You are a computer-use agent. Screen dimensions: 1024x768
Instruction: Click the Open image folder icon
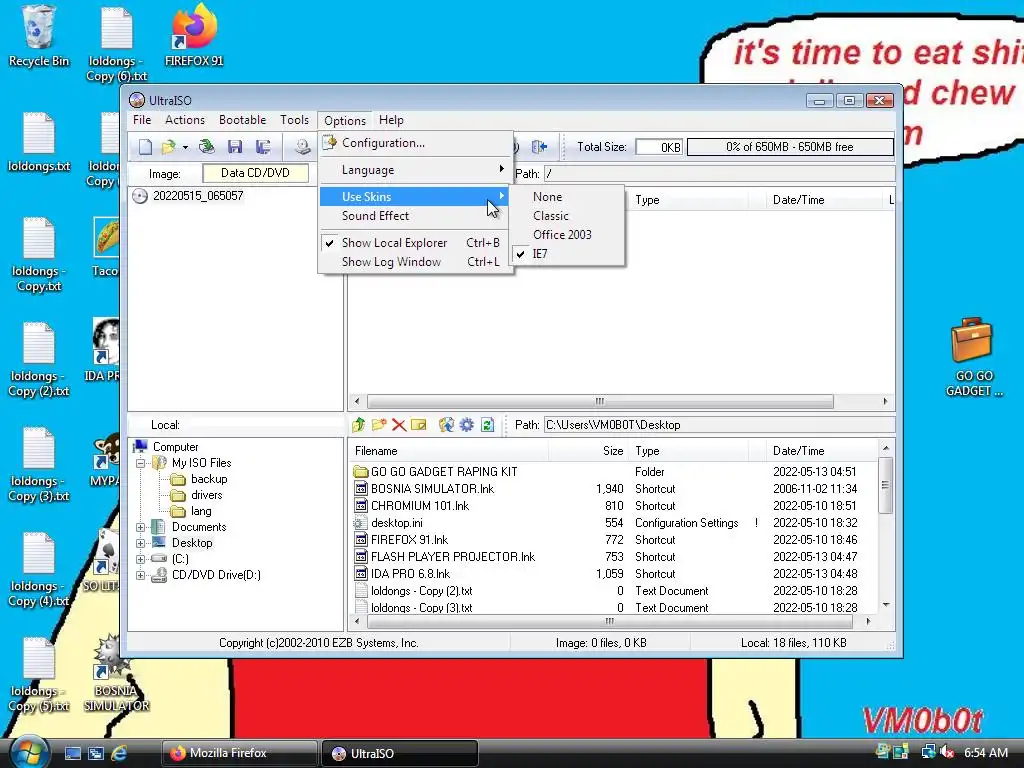point(168,147)
